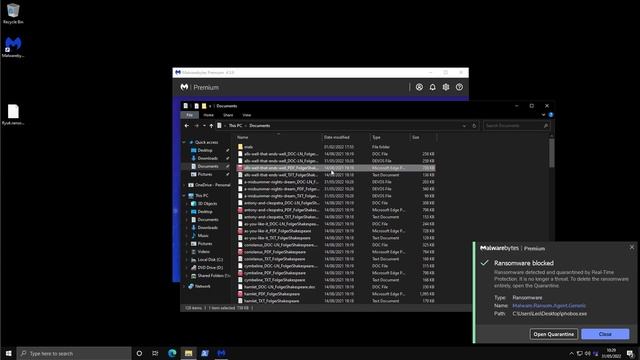Open Microsoft Edge from taskbar
This screenshot has width=640, height=360.
click(172, 353)
